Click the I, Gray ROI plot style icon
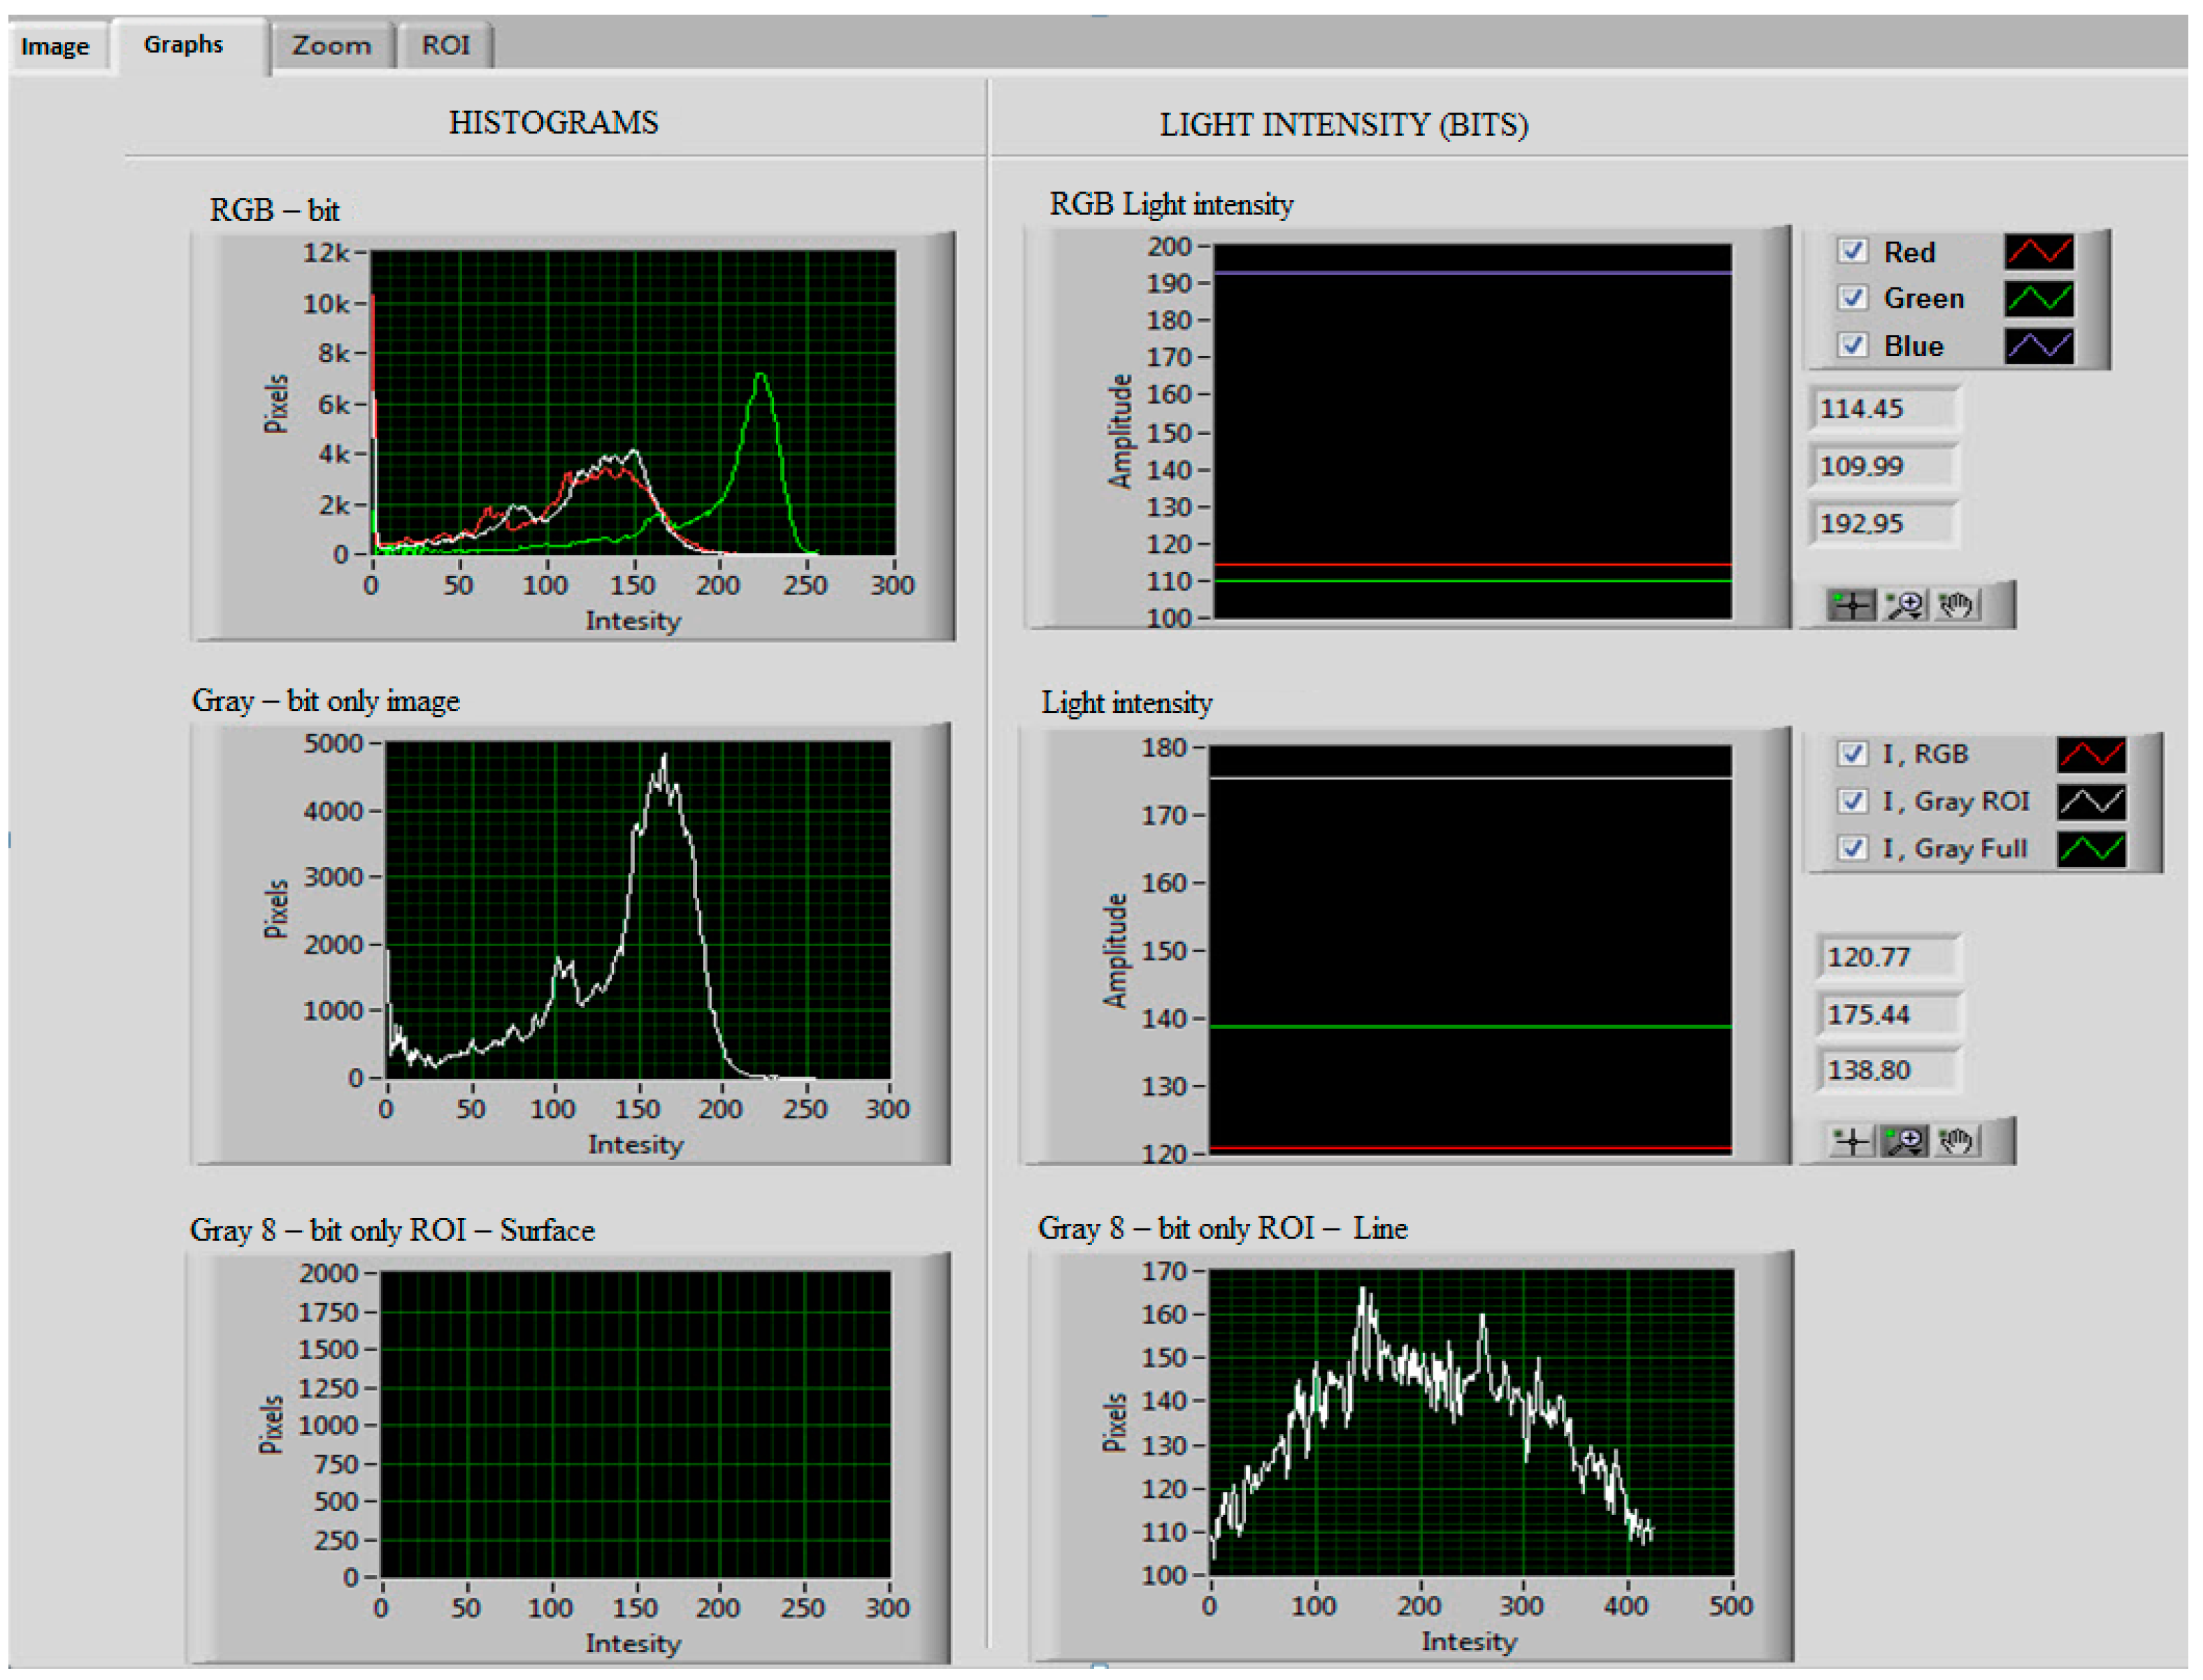Viewport: 2203px width, 1680px height. 2091,801
